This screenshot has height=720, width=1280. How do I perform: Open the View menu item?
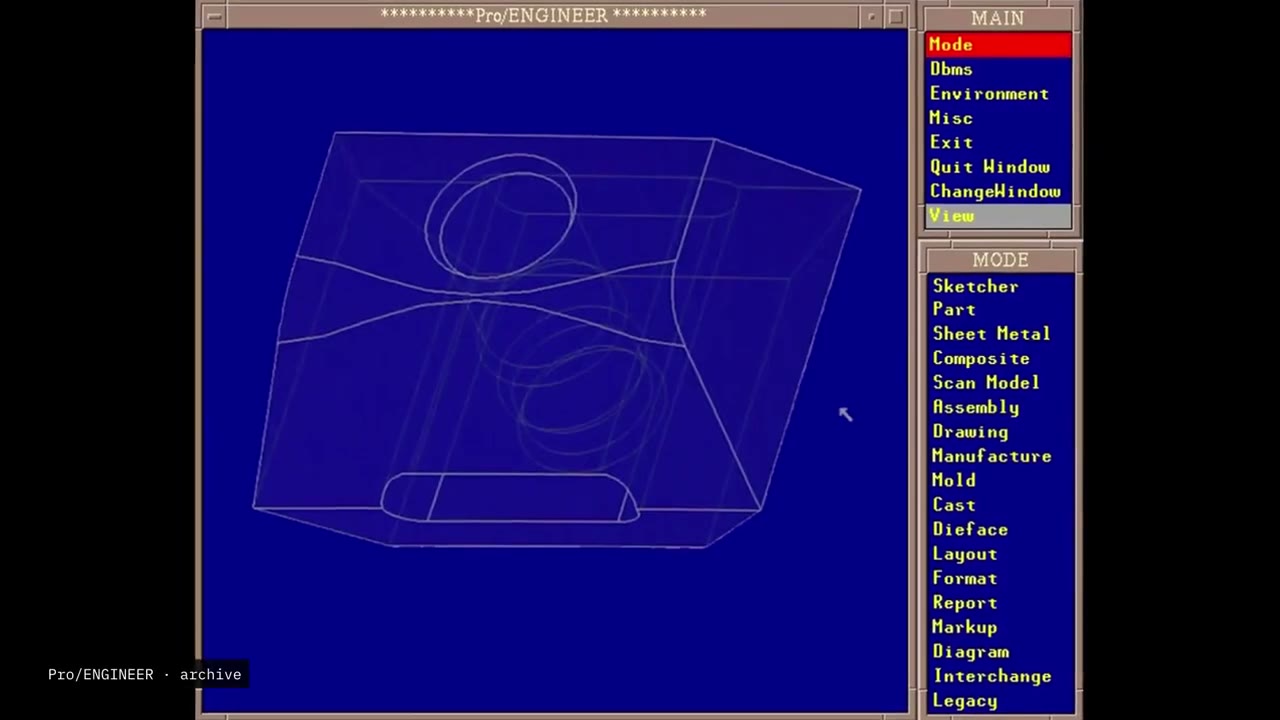coord(998,216)
